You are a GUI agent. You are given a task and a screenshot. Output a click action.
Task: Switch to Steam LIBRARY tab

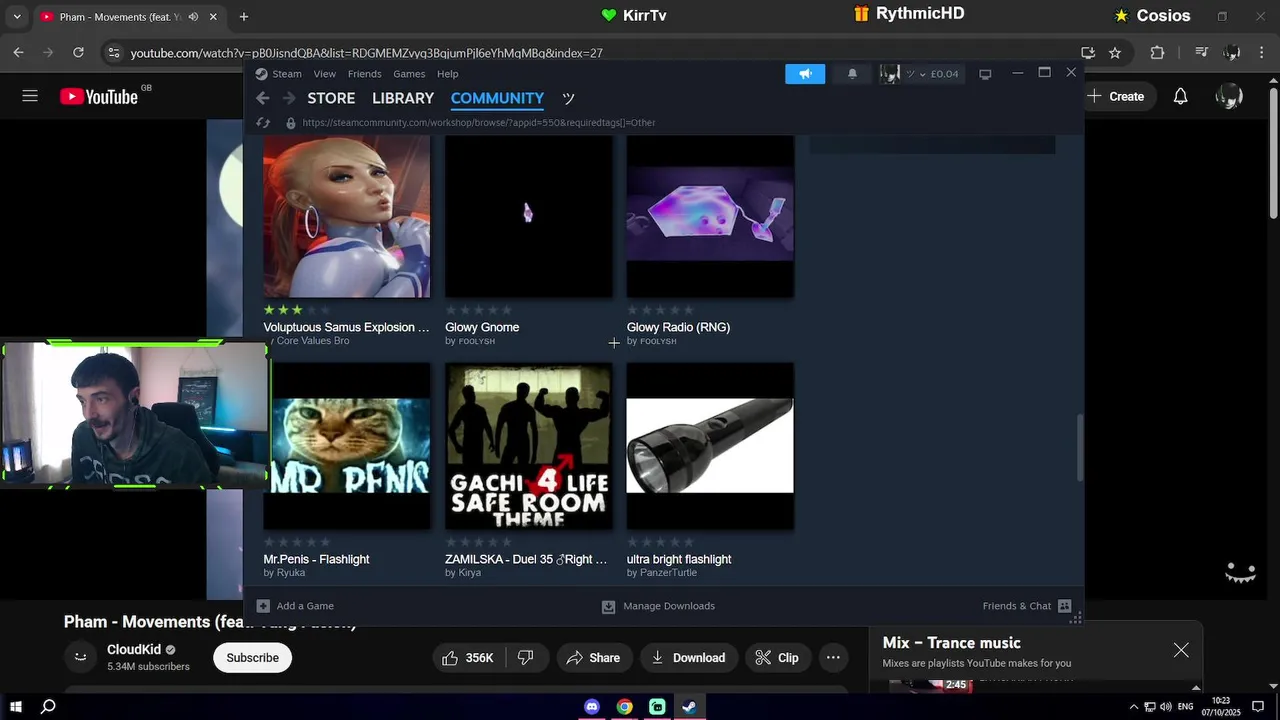tap(403, 98)
